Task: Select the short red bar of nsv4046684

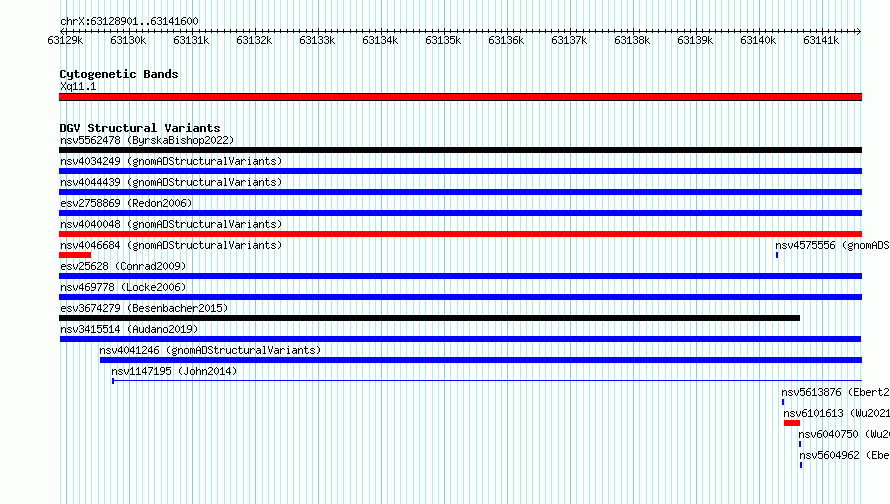Action: tap(75, 255)
